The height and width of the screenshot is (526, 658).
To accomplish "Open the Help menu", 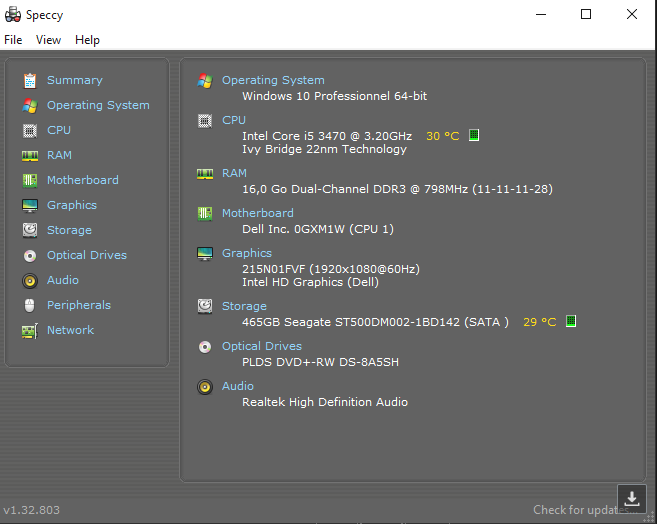I will (88, 40).
